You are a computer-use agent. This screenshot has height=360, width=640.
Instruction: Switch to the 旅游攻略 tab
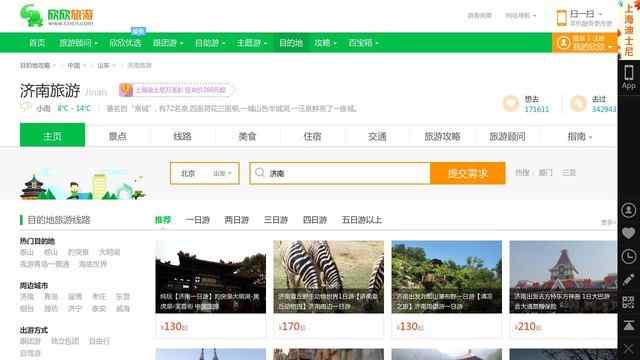pos(442,136)
